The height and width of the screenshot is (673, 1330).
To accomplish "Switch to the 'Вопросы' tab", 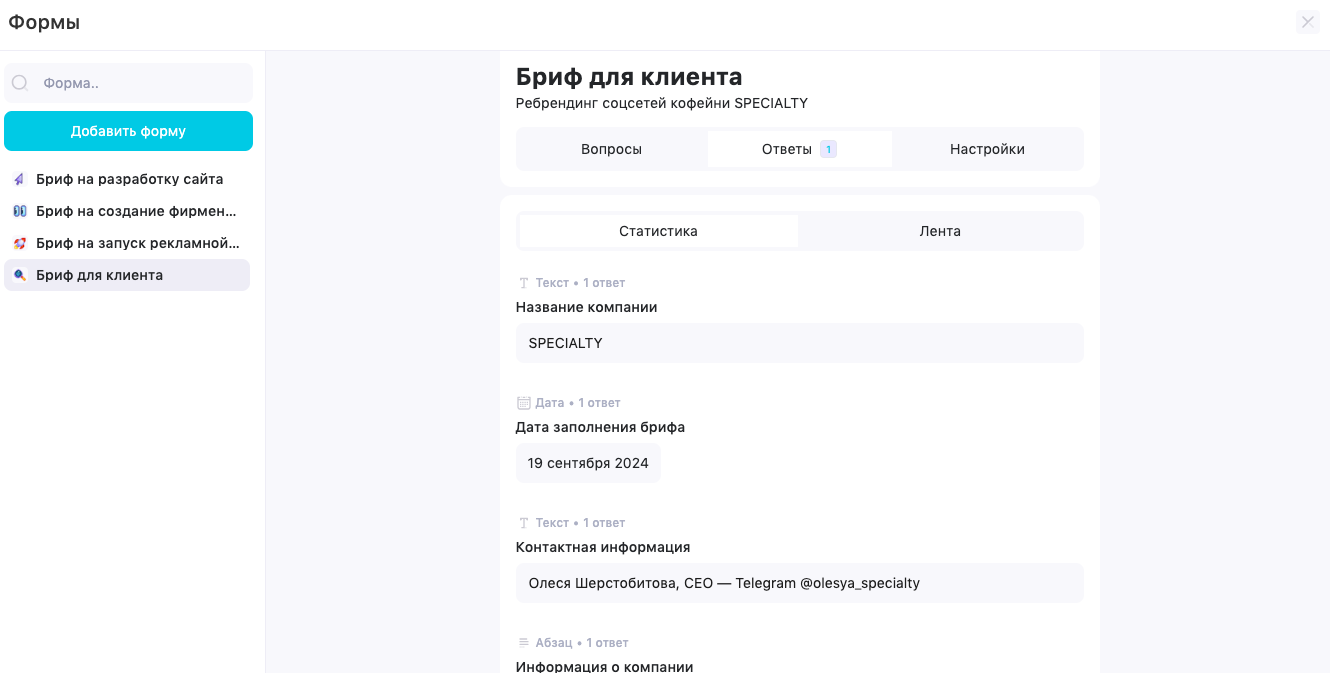I will (x=611, y=147).
